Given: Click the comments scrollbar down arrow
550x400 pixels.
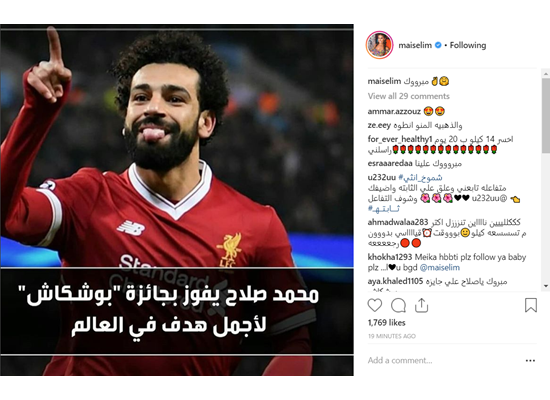Looking at the screenshot, I should tap(546, 286).
